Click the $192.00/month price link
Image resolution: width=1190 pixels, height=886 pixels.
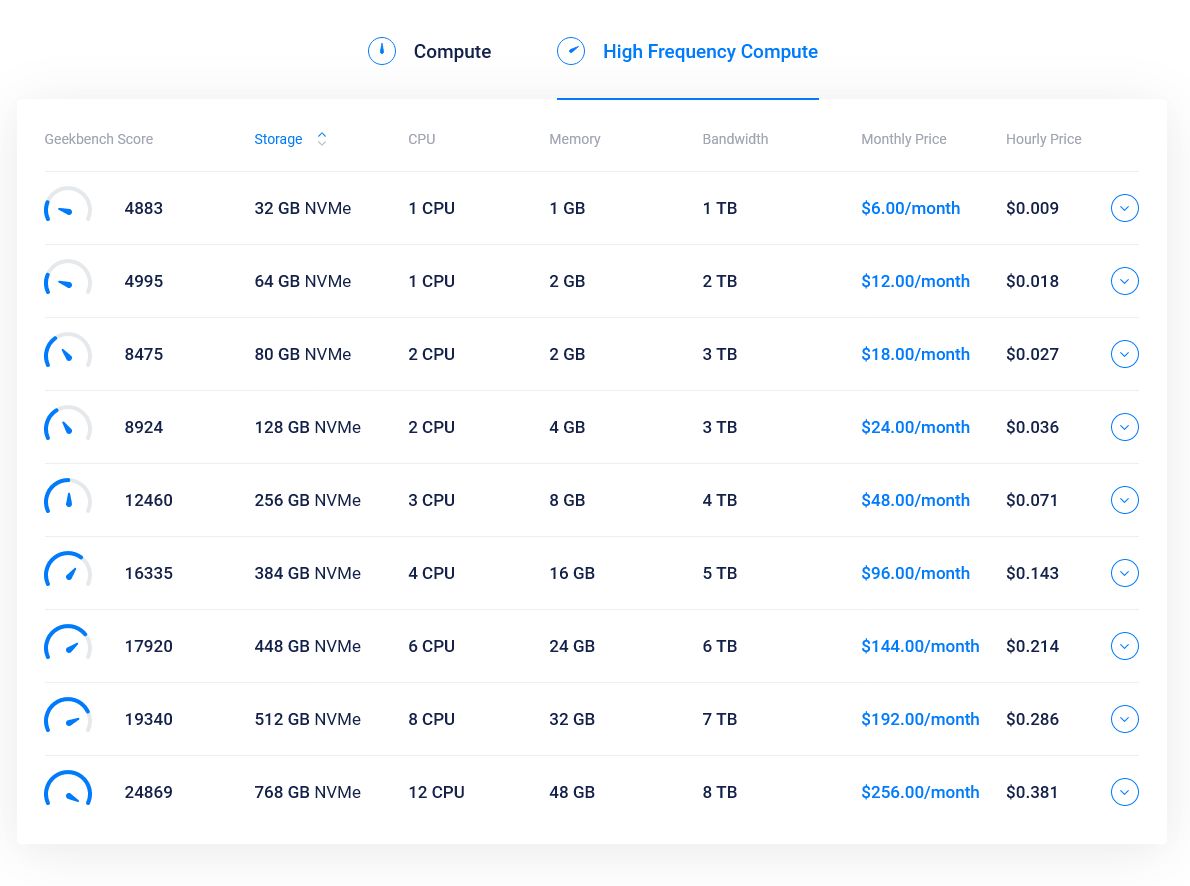point(920,719)
